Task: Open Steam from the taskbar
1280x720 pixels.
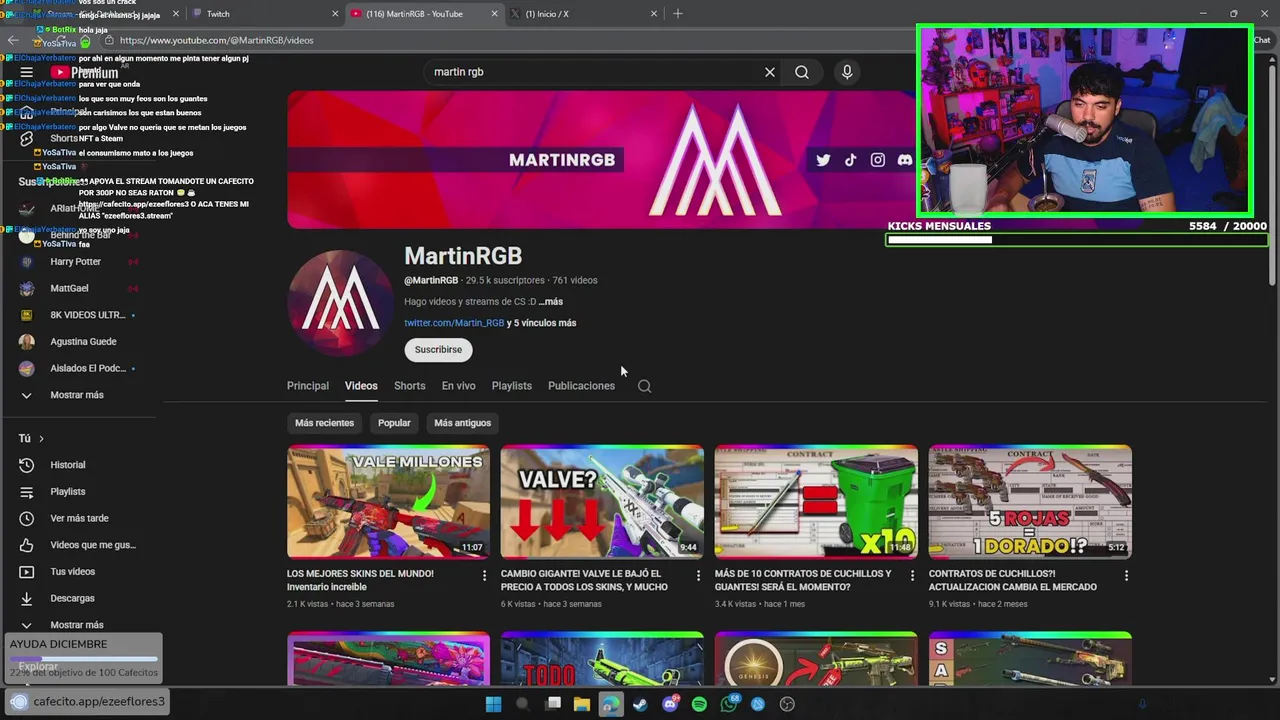Action: [640, 704]
